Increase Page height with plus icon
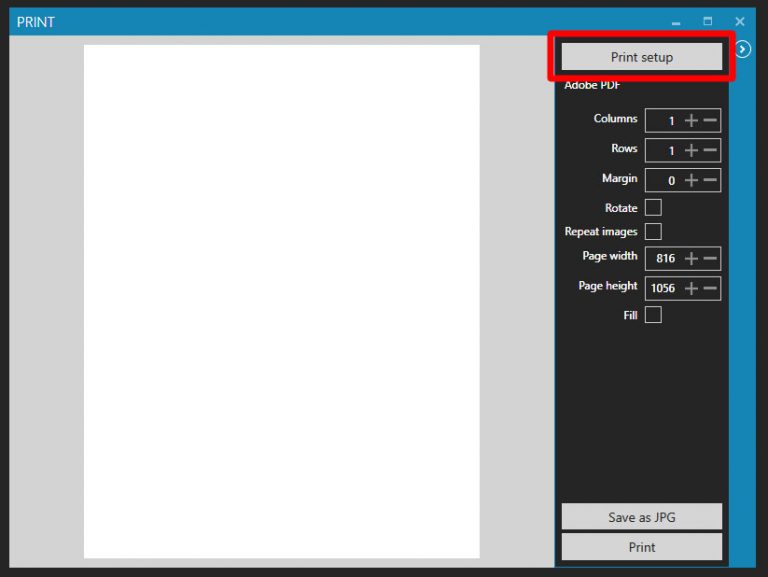The width and height of the screenshot is (768, 577). click(691, 289)
